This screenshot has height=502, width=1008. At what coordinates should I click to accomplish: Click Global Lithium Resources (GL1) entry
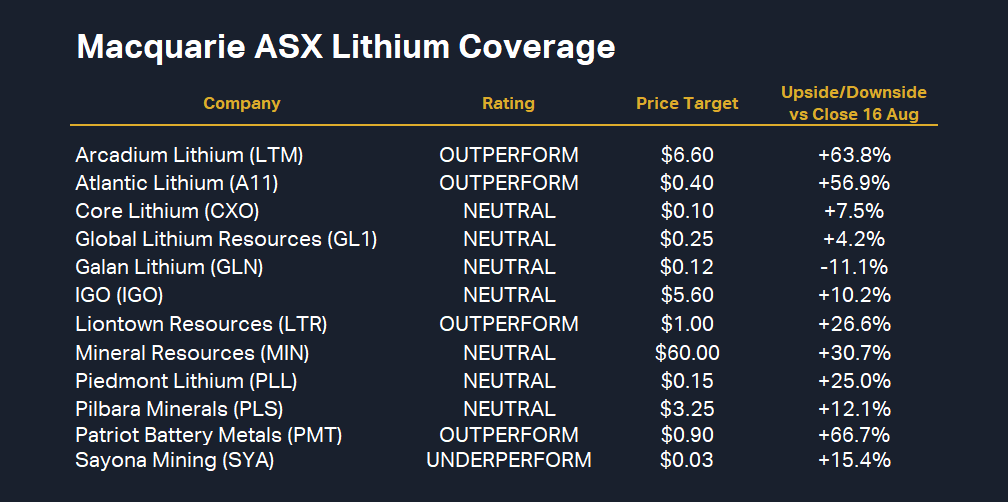(x=226, y=239)
